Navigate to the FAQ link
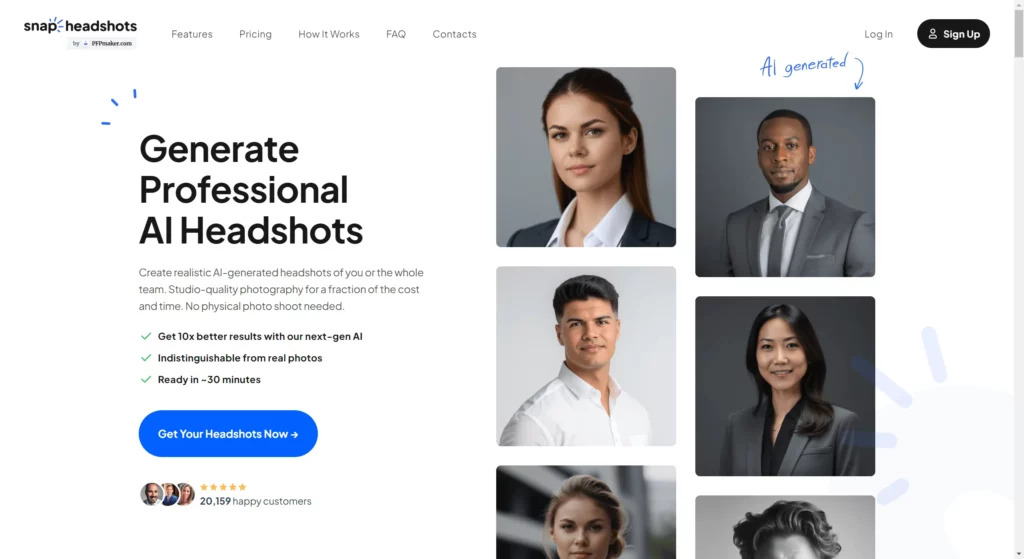This screenshot has width=1024, height=559. click(x=396, y=34)
